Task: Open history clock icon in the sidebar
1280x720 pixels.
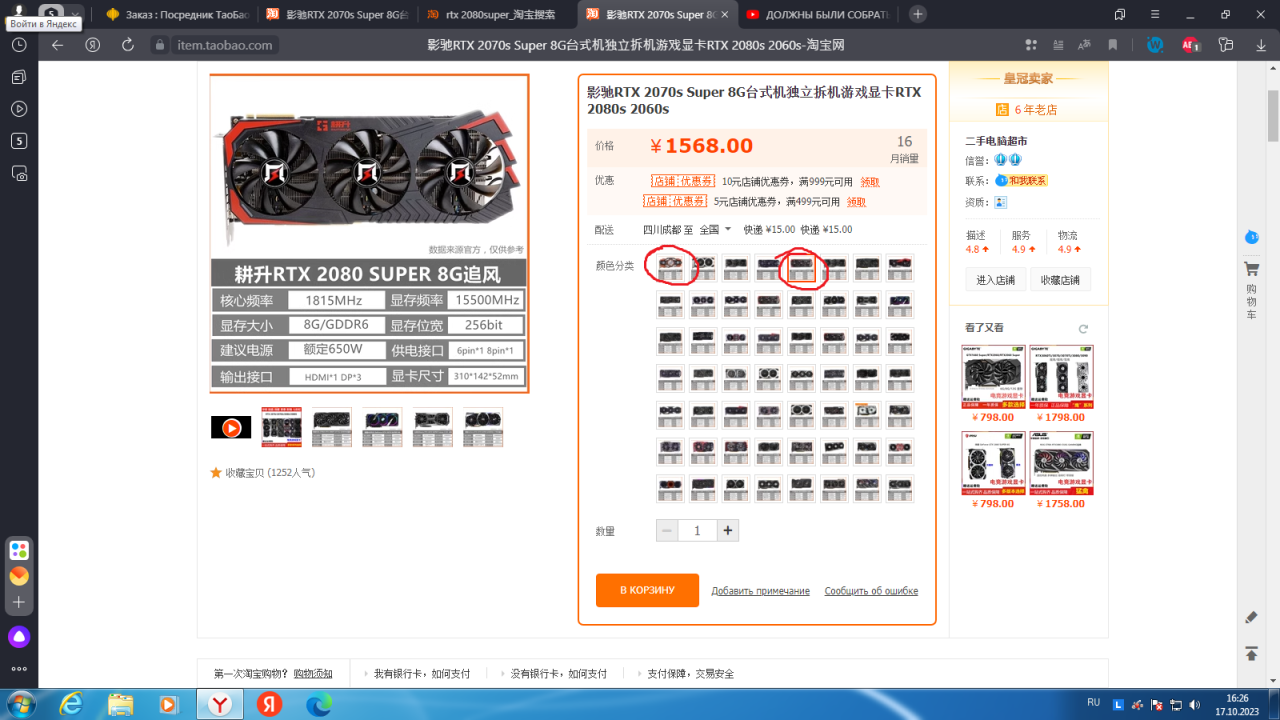Action: (19, 45)
